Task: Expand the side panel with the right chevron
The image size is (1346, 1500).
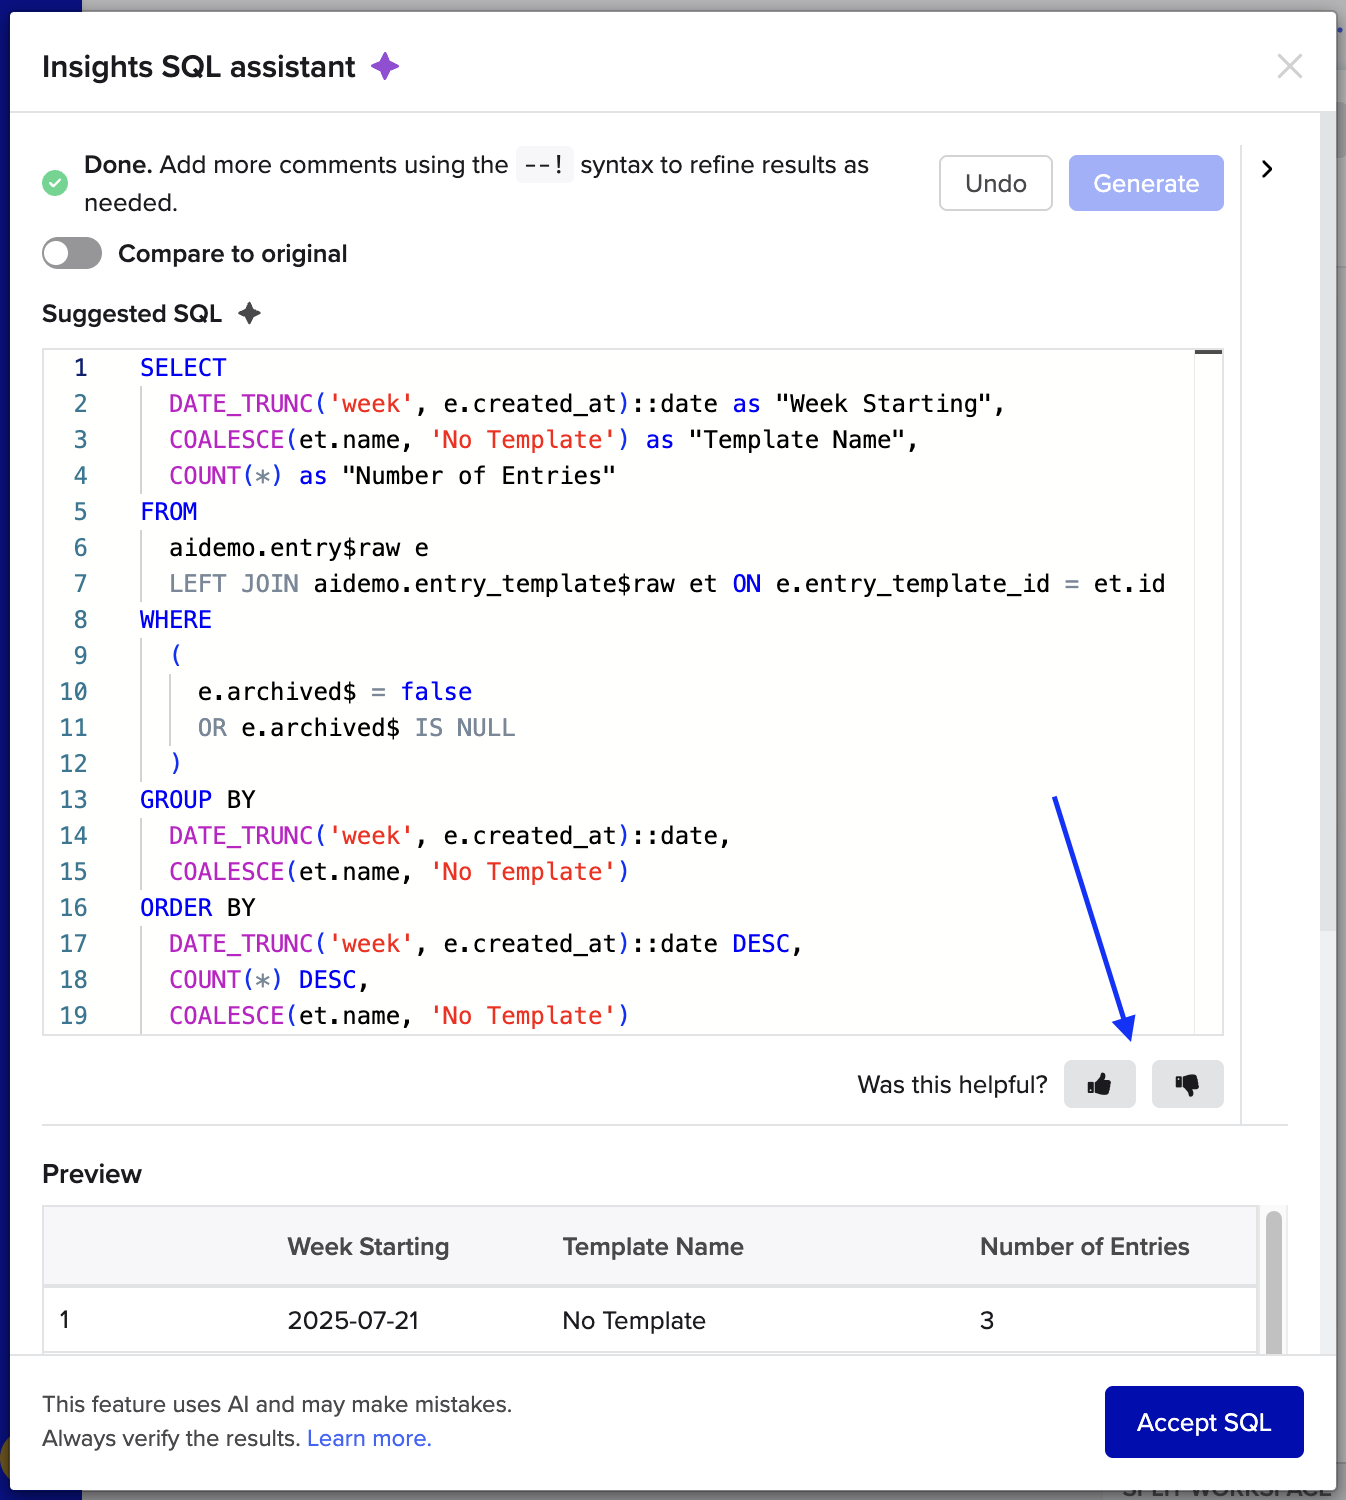Action: tap(1267, 169)
